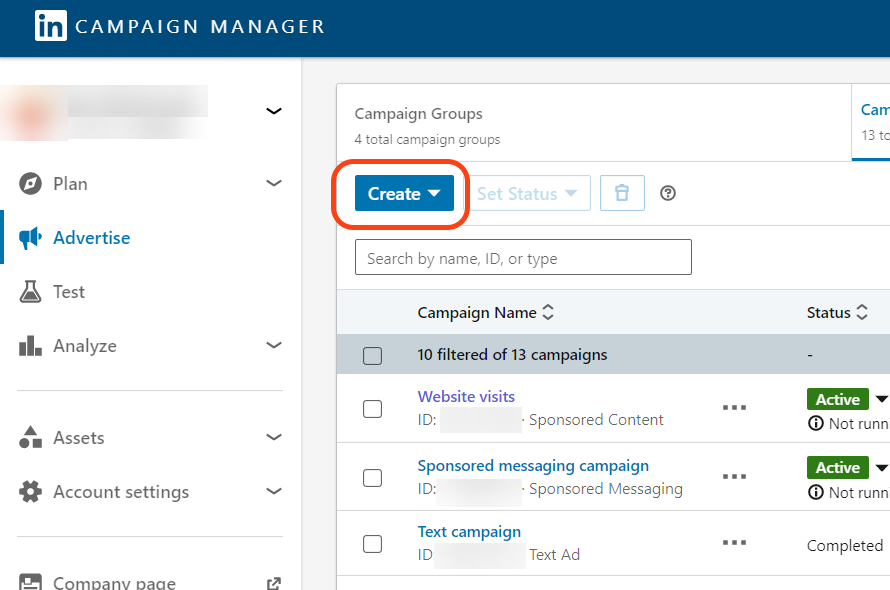The width and height of the screenshot is (890, 590).
Task: Check the Text campaign checkbox
Action: (372, 544)
